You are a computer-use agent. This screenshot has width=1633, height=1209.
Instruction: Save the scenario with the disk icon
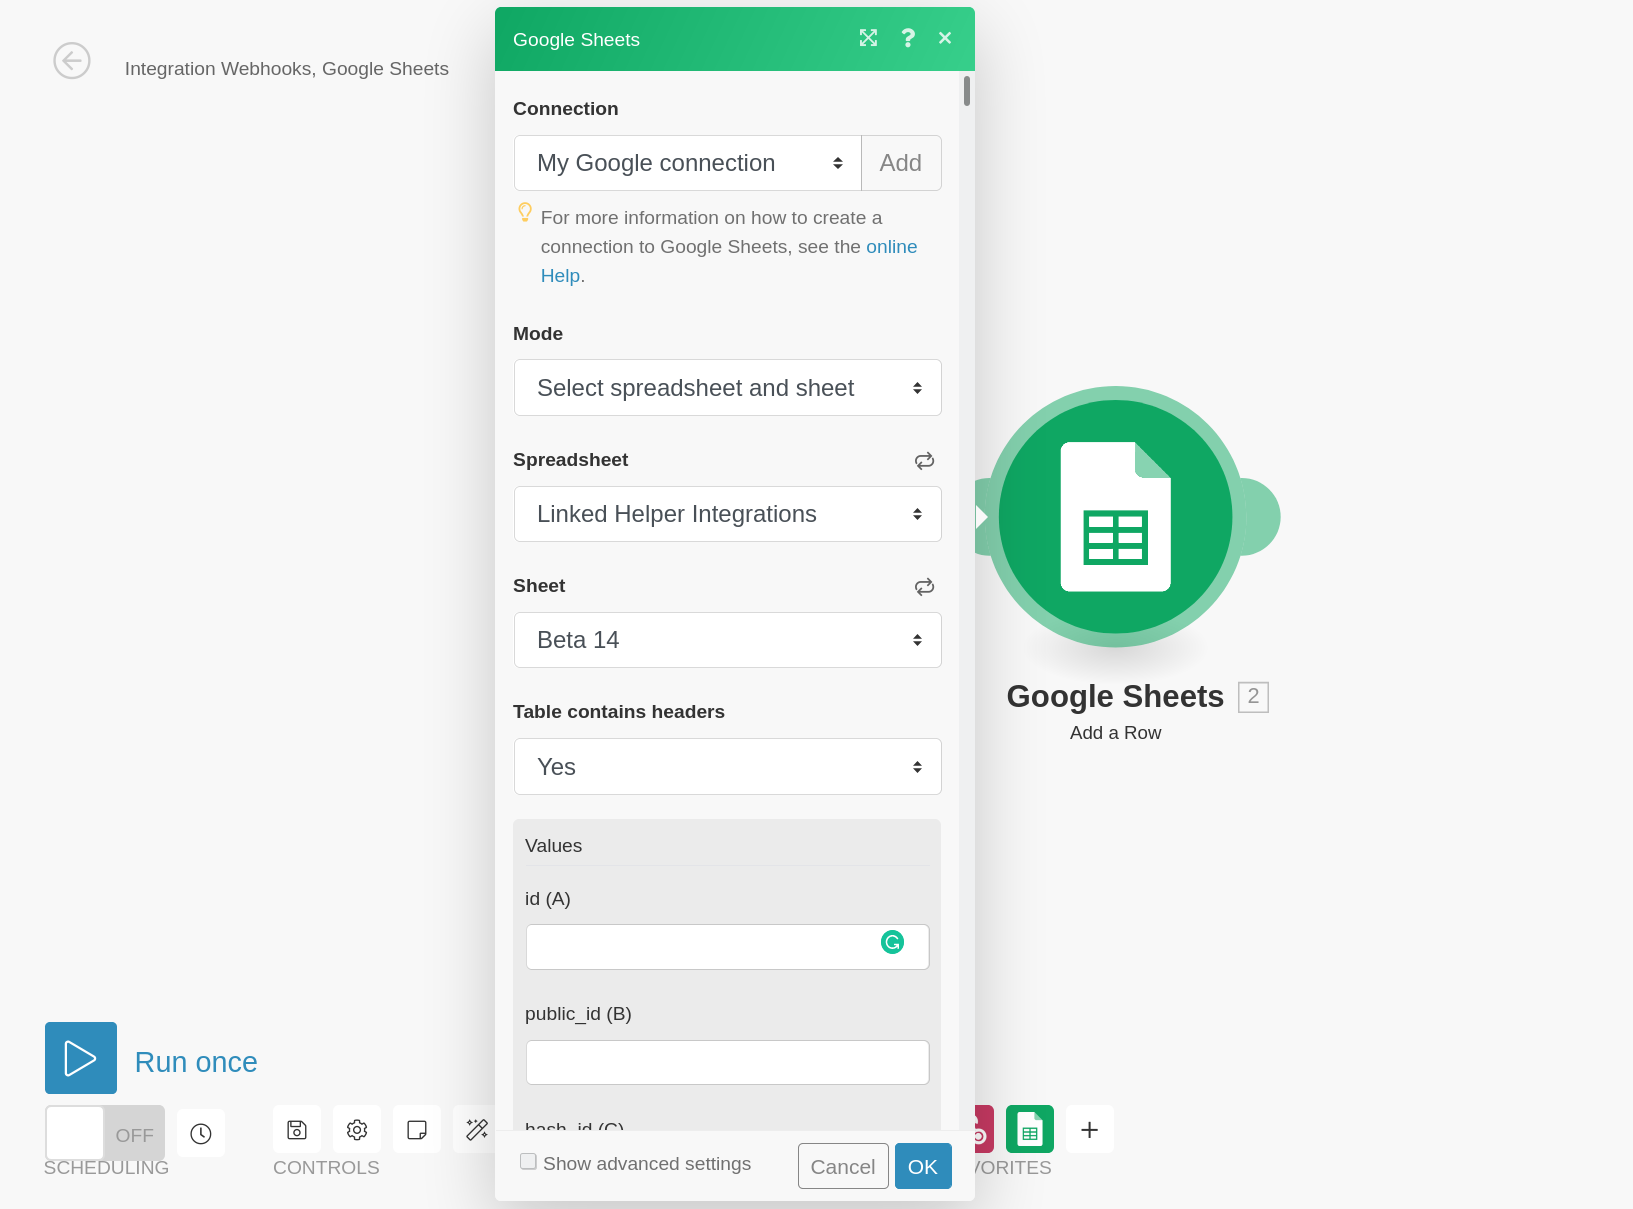297,1130
